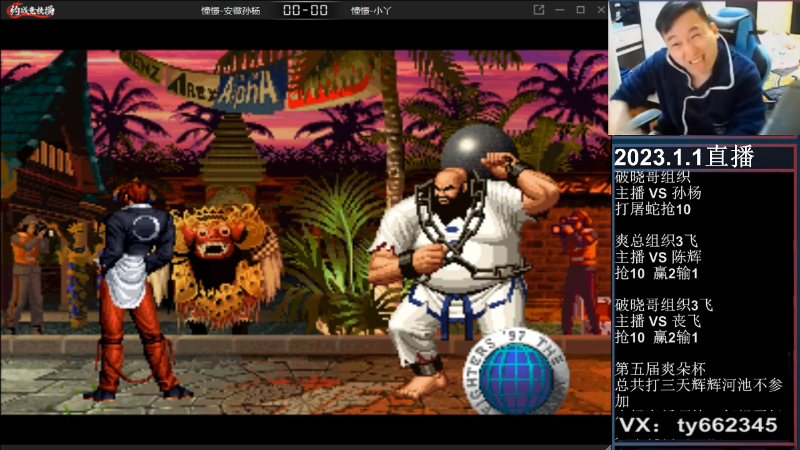Click the 主播 VS 丧飞 line

point(658,321)
